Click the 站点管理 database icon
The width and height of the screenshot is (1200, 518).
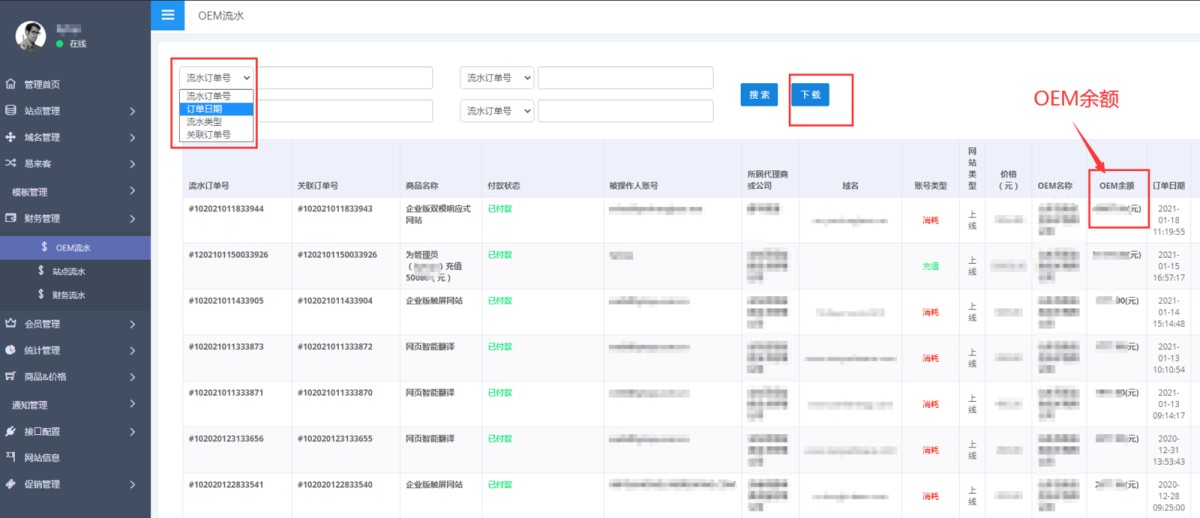[11, 111]
